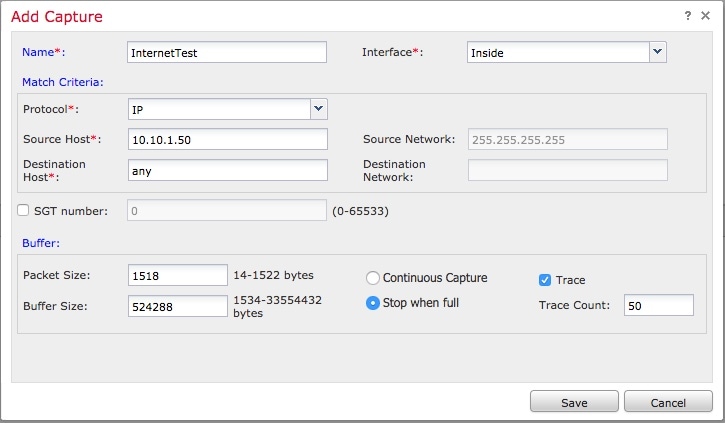This screenshot has height=423, width=725.
Task: Cancel the Add Capture dialog
Action: pos(668,402)
